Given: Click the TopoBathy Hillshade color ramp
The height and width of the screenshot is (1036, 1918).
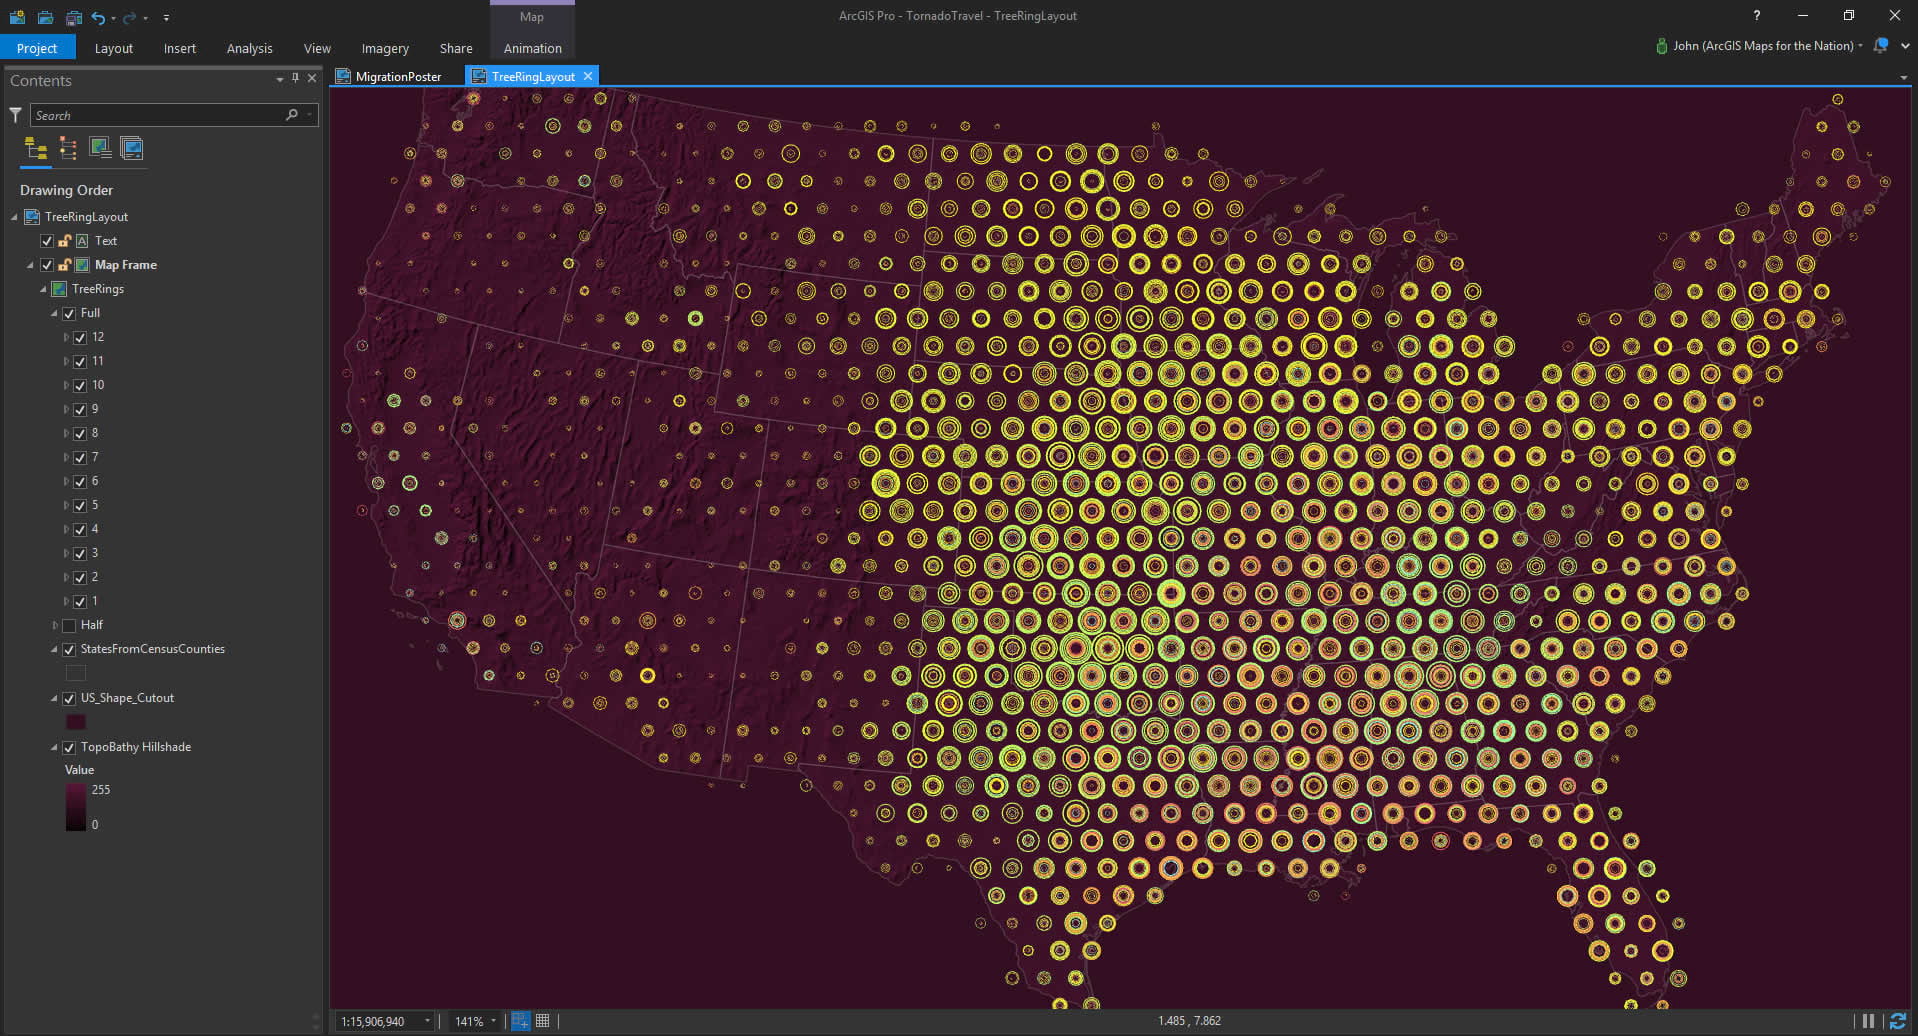Looking at the screenshot, I should 76,807.
